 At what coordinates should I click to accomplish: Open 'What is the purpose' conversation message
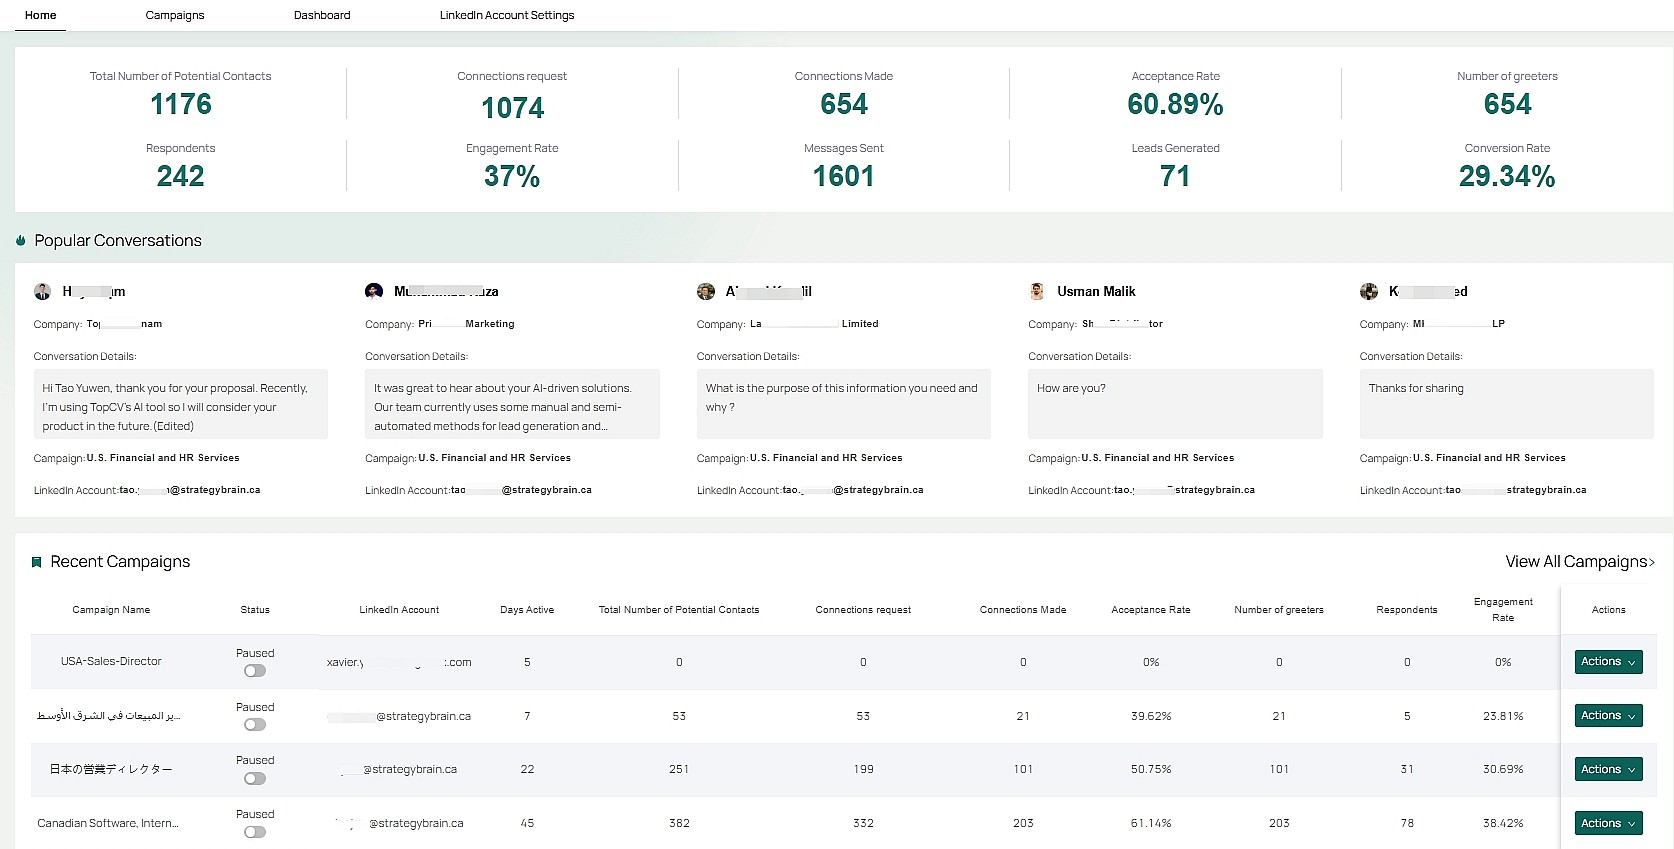[x=843, y=404]
